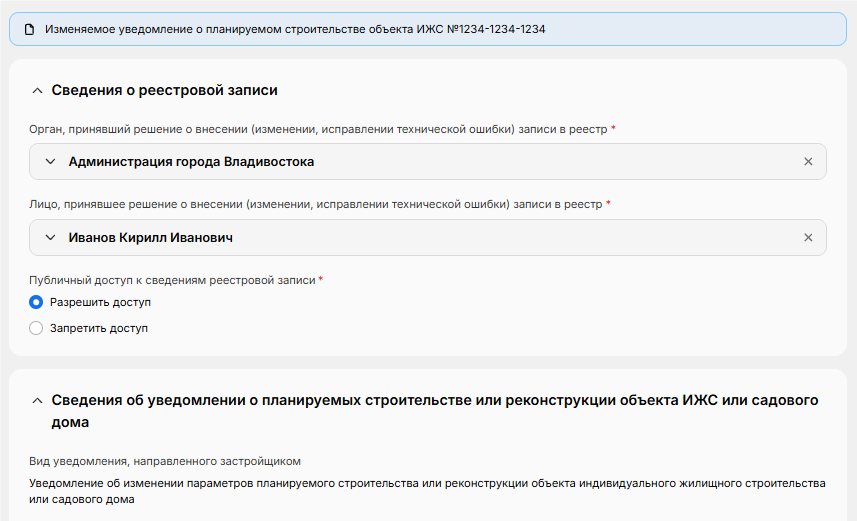Viewport: 857px width, 521px height.
Task: Clear the Администрация города Владивостока selection
Action: [808, 162]
